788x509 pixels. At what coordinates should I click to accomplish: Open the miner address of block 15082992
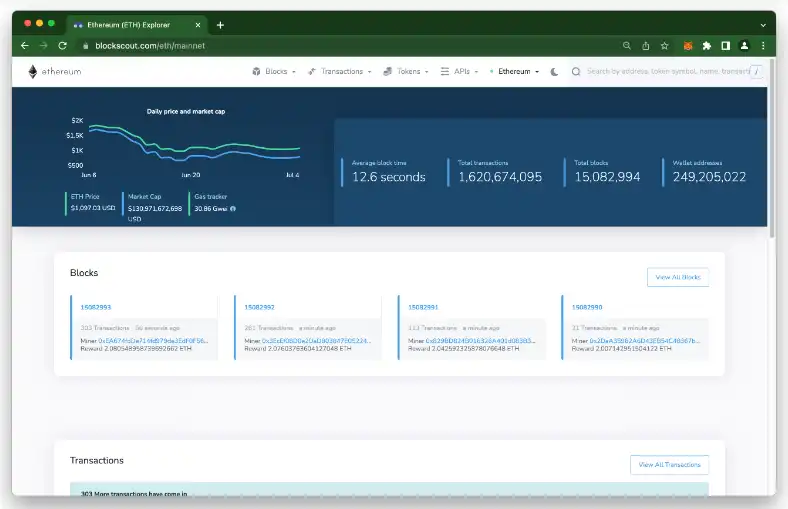tap(317, 341)
